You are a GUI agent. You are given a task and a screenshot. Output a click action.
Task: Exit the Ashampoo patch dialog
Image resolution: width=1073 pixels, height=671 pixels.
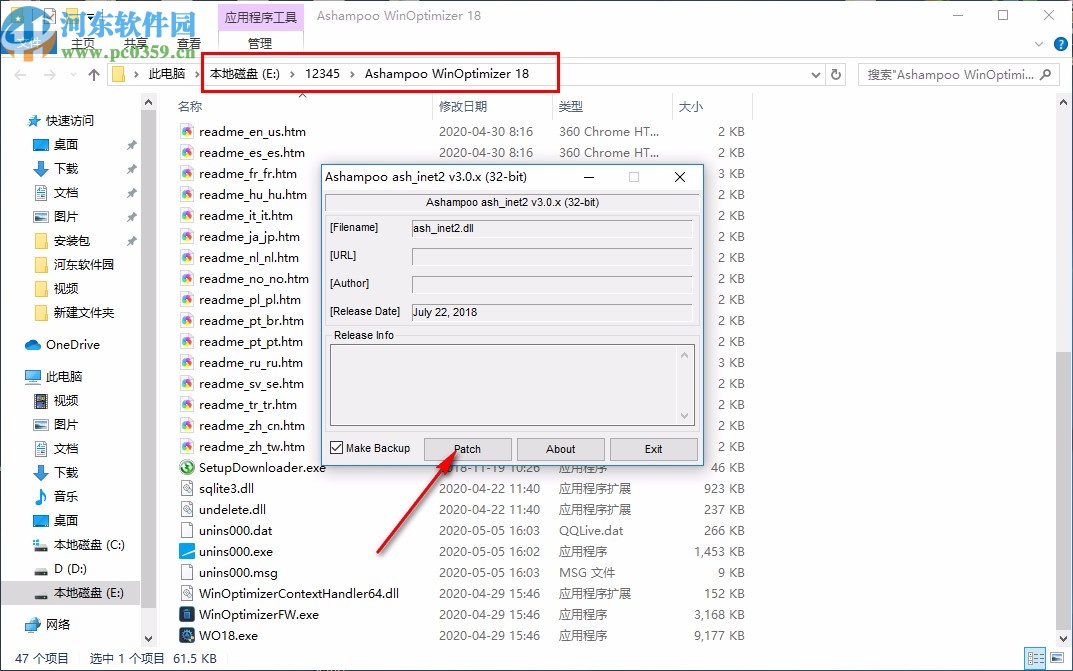653,448
